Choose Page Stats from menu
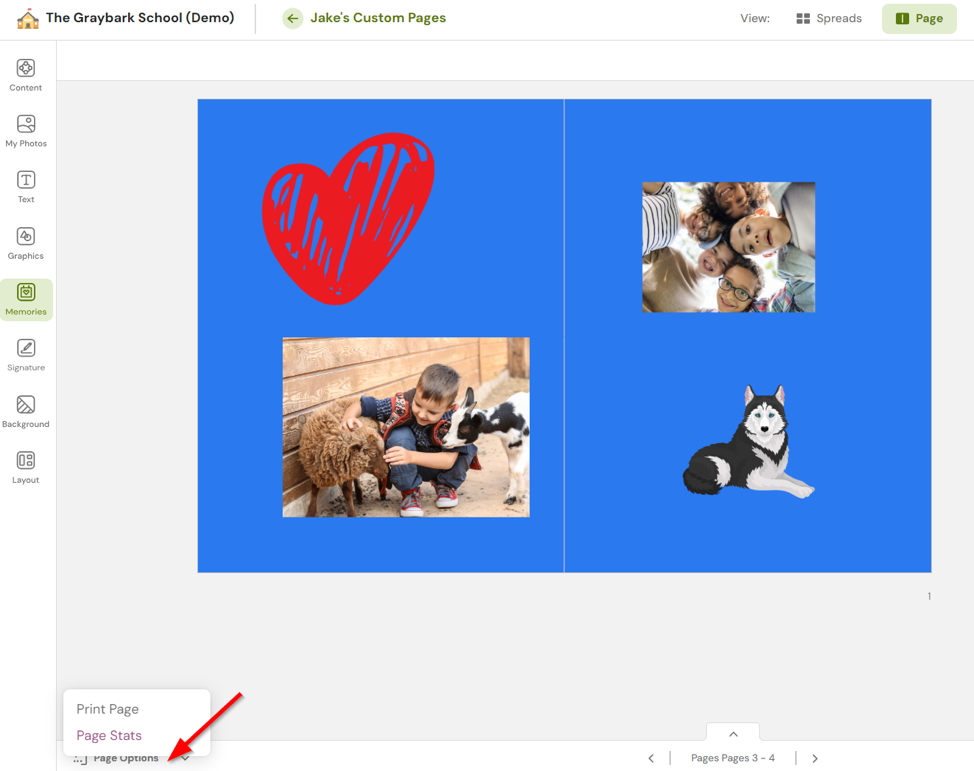Image resolution: width=974 pixels, height=771 pixels. (x=109, y=735)
